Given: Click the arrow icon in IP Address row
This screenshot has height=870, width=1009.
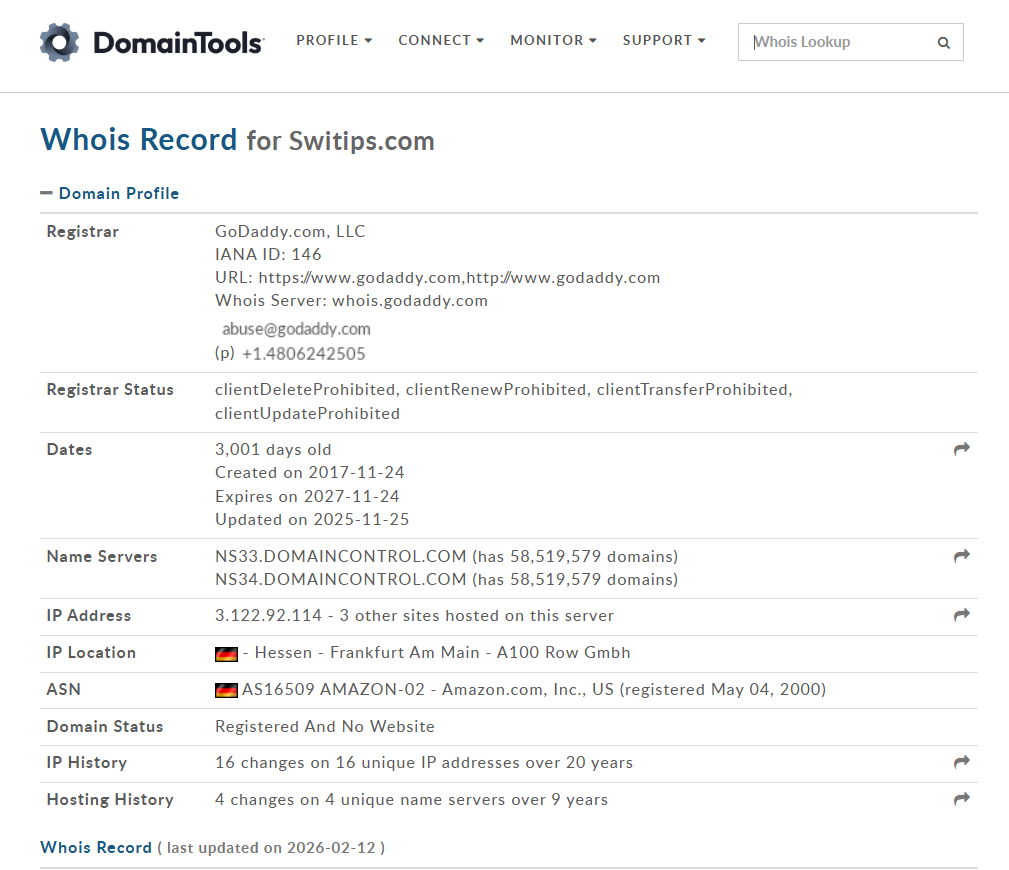Looking at the screenshot, I should [961, 616].
